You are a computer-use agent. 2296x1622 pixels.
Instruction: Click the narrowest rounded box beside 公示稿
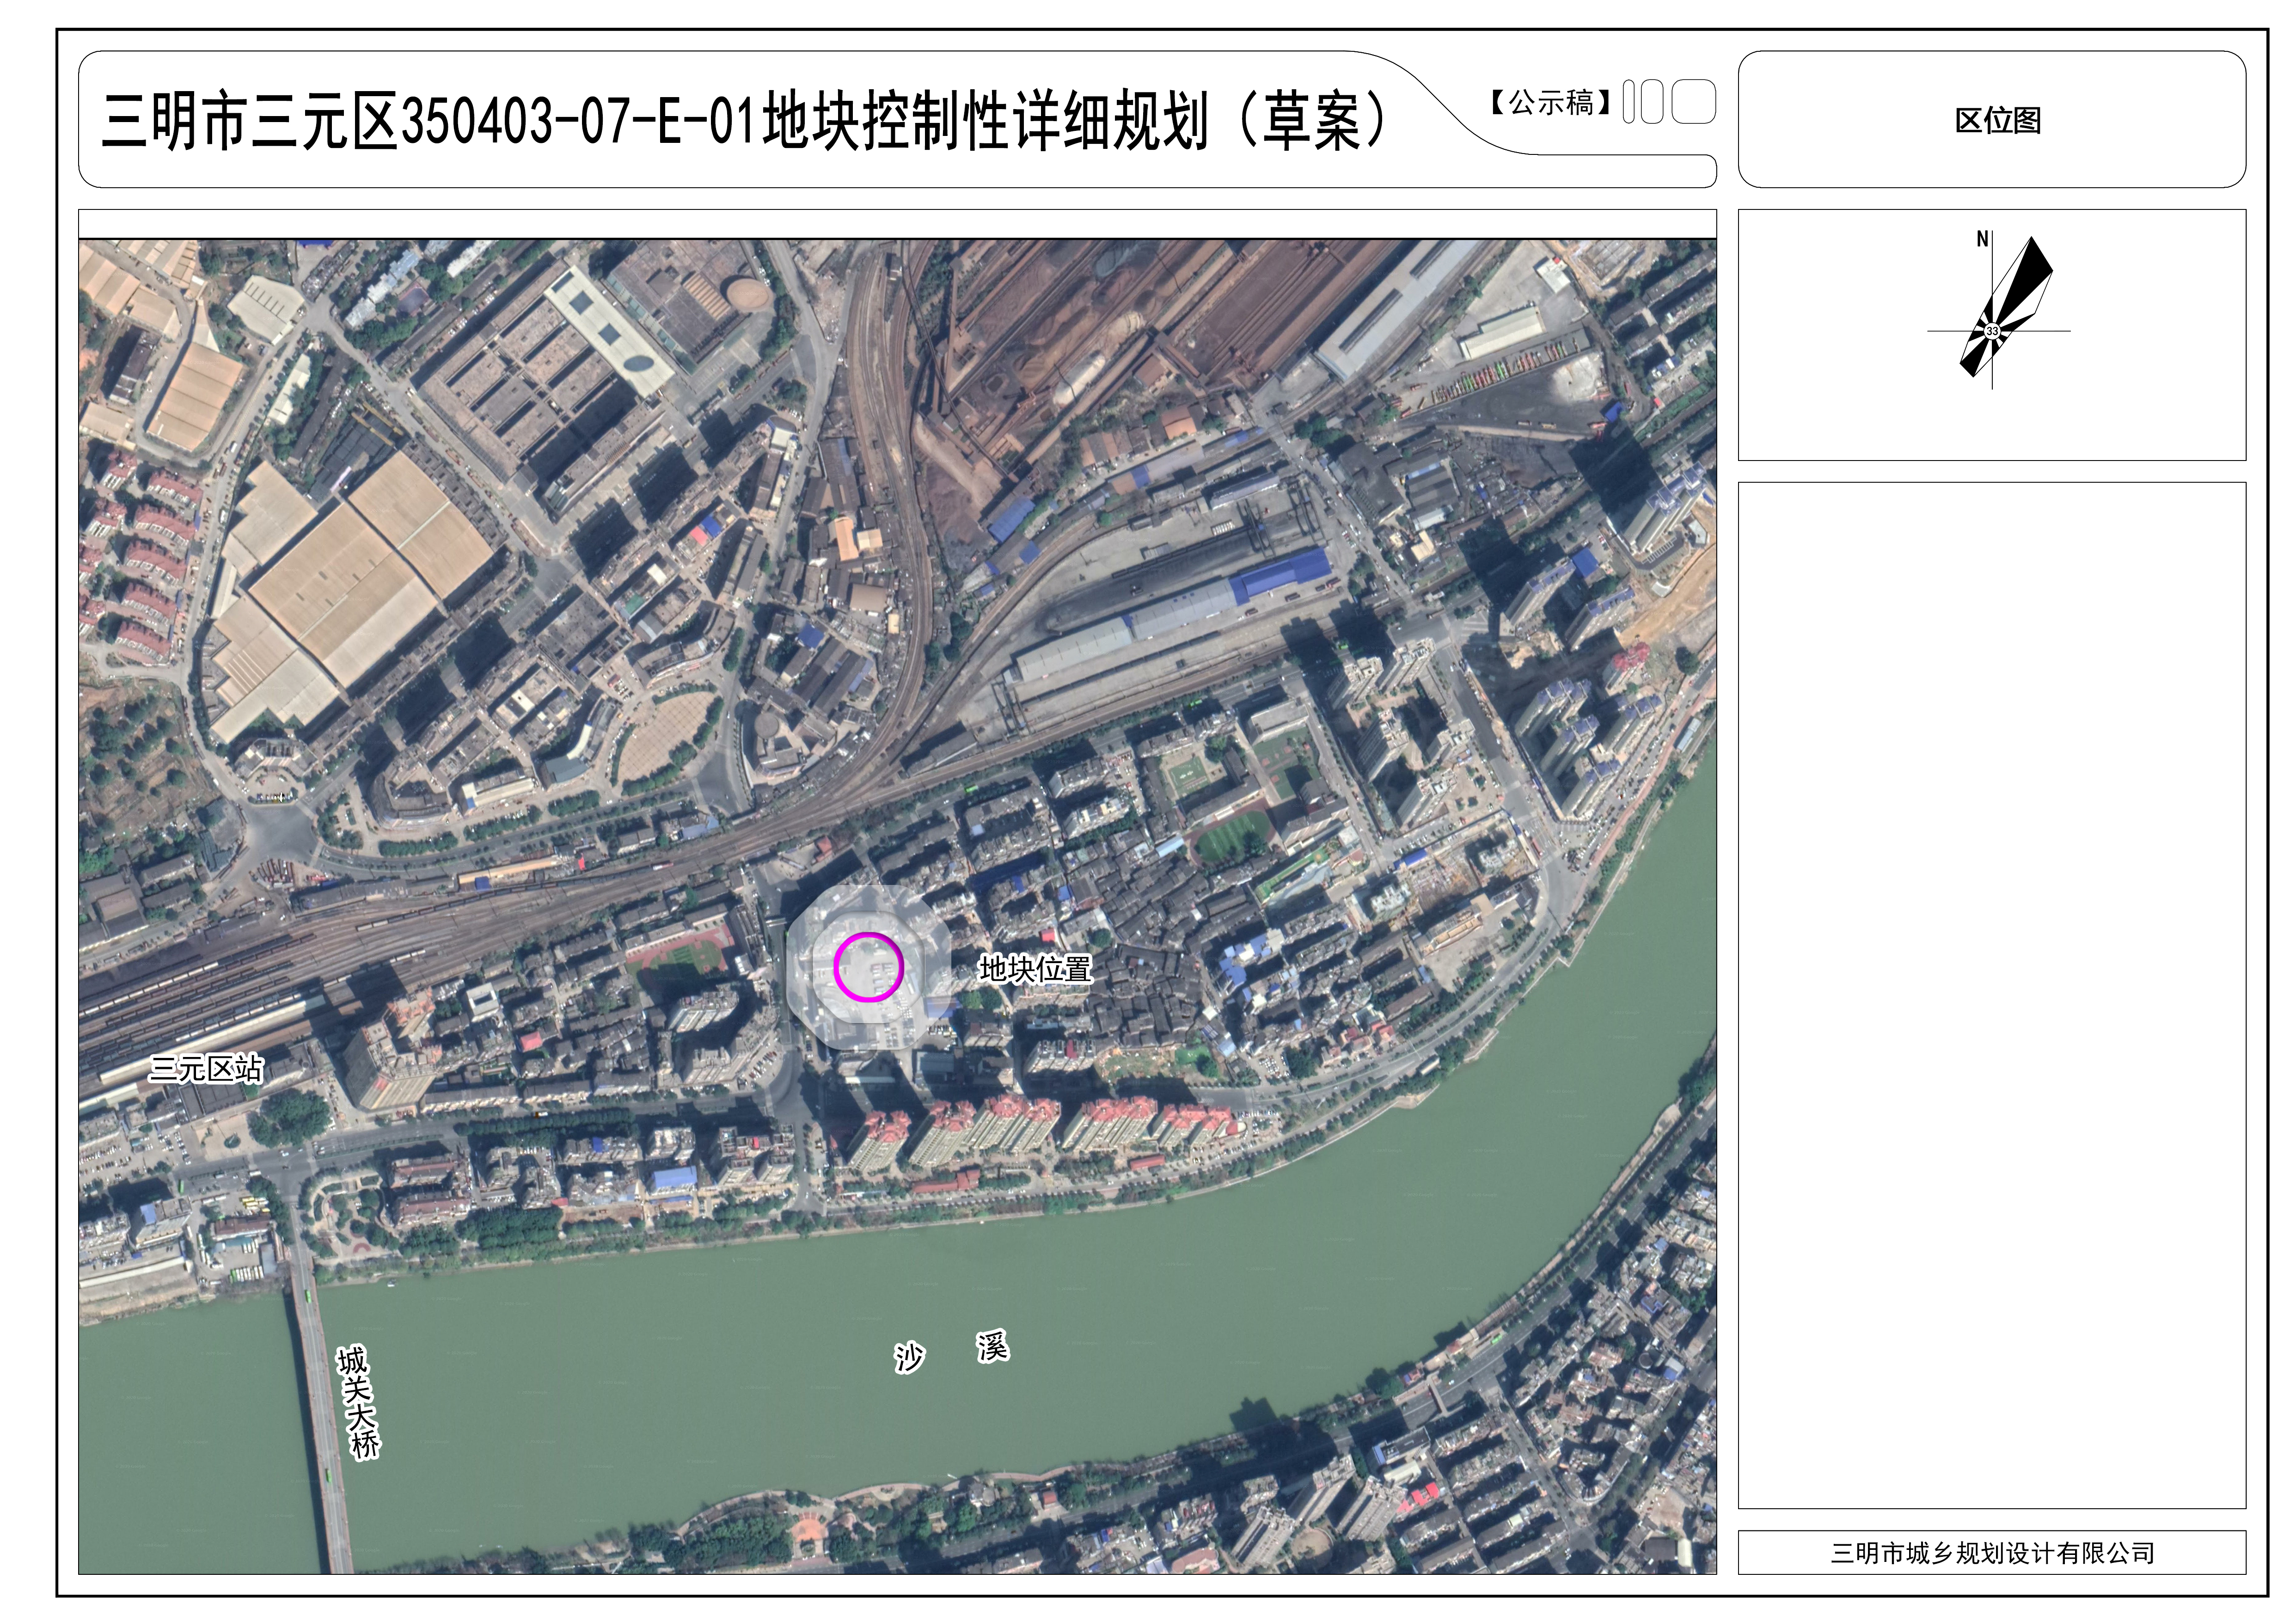1629,102
